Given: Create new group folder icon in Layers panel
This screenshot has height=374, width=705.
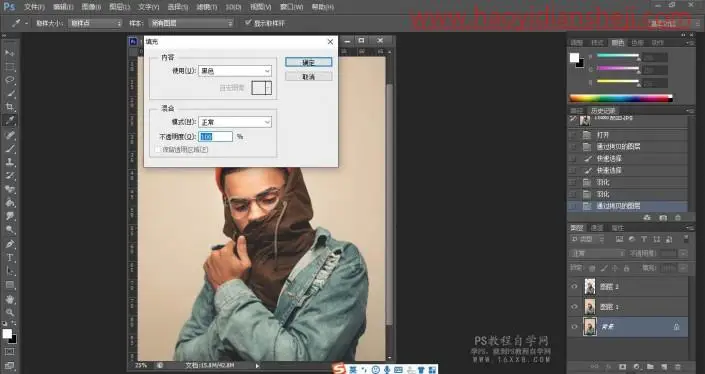Looking at the screenshot, I should 651,367.
